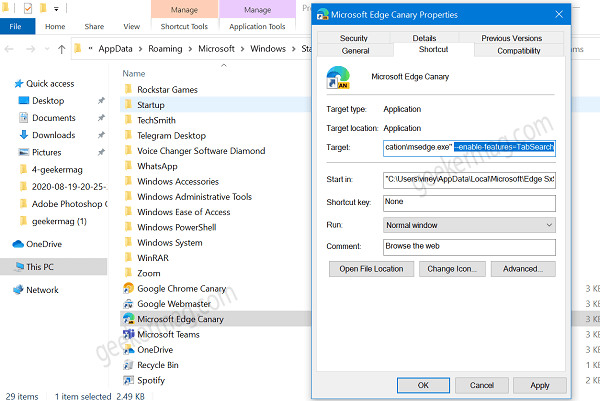Click the Change Icon button
The height and width of the screenshot is (401, 600).
tap(452, 269)
